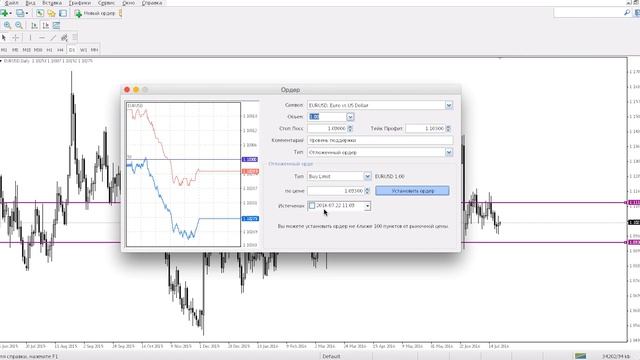Click the search magnifier icon top right
The width and height of the screenshot is (640, 360).
pyautogui.click(x=627, y=13)
